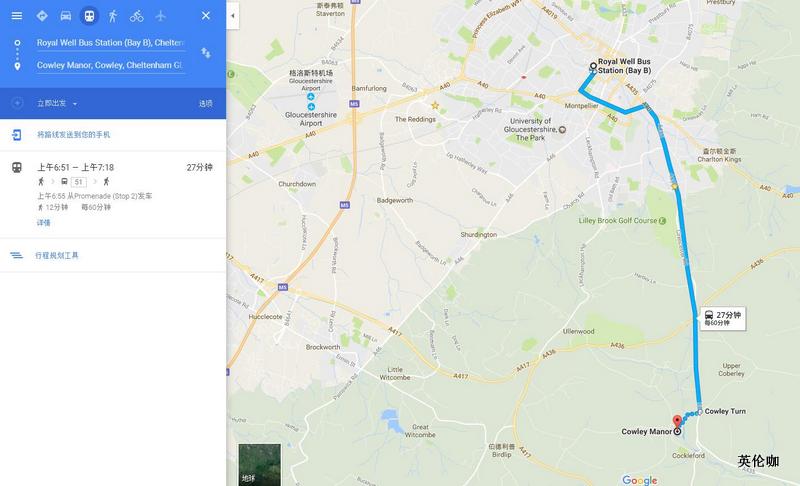
Task: Collapse the side panel with arrow tab
Action: pos(233,16)
